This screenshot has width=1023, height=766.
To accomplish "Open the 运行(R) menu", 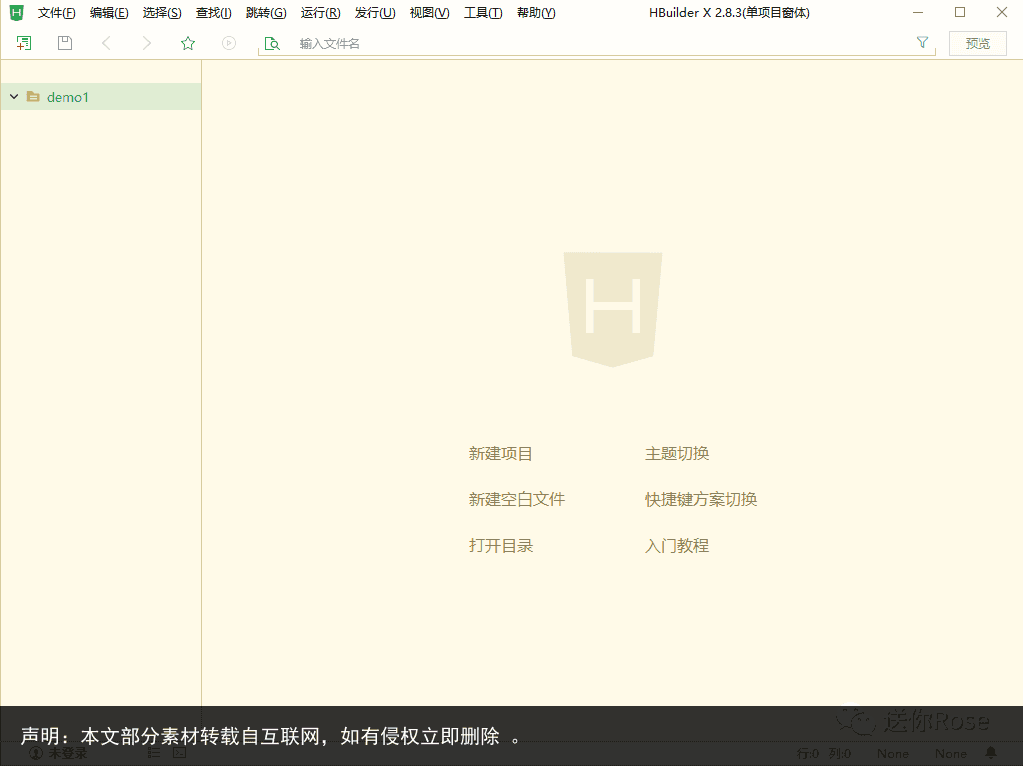I will 320,13.
